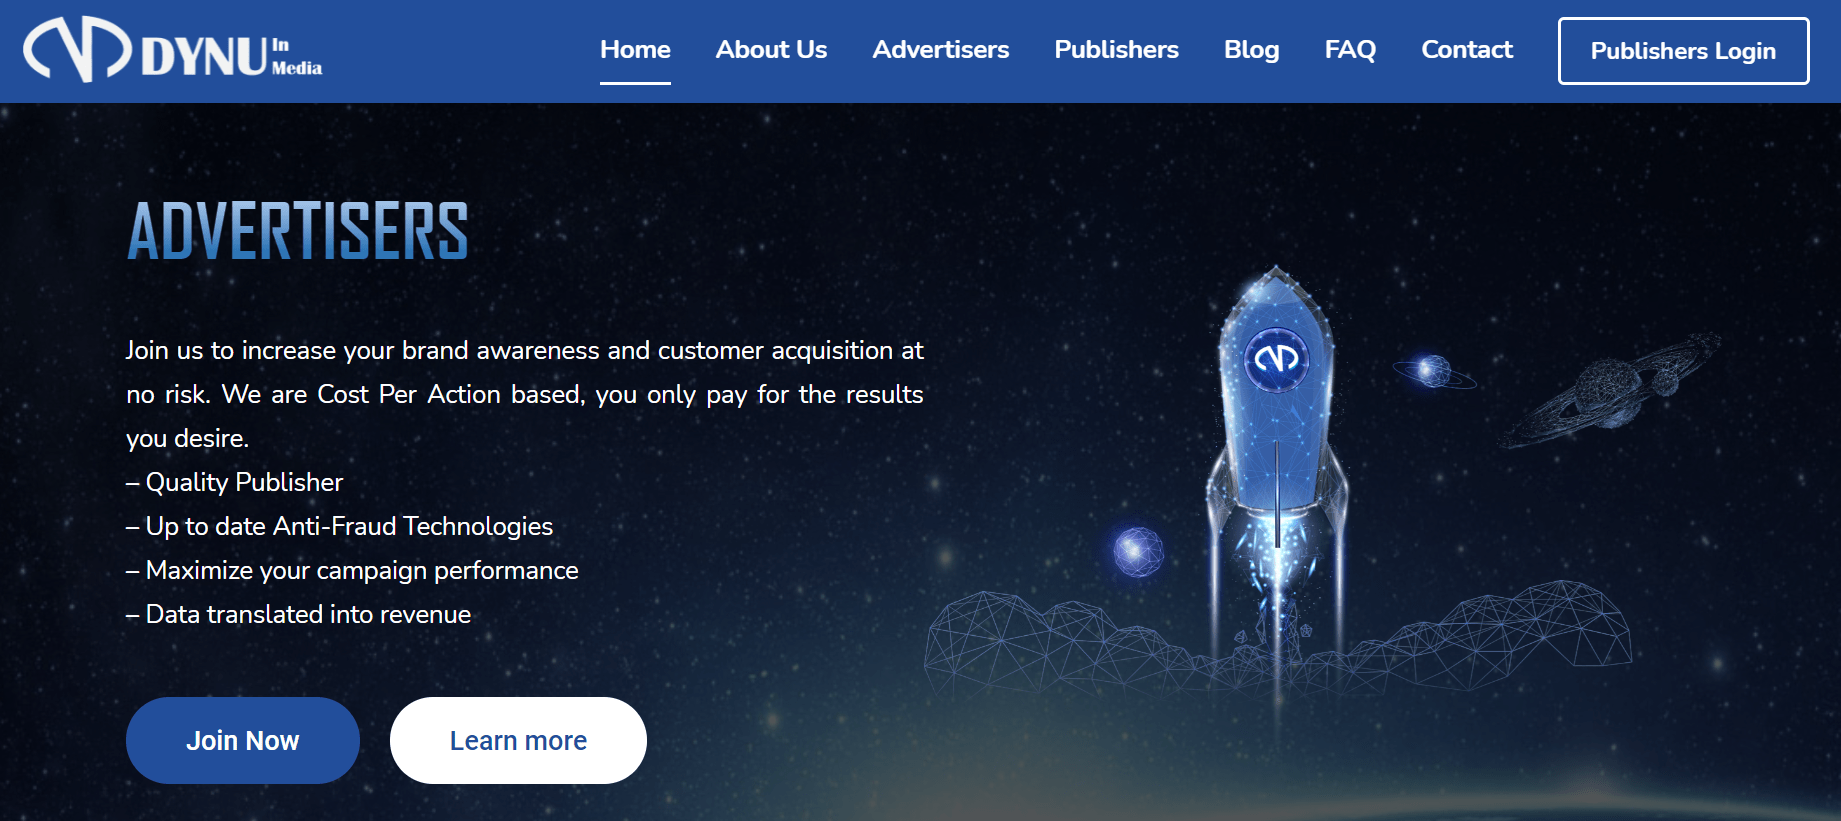Open the Home menu item

pyautogui.click(x=635, y=50)
